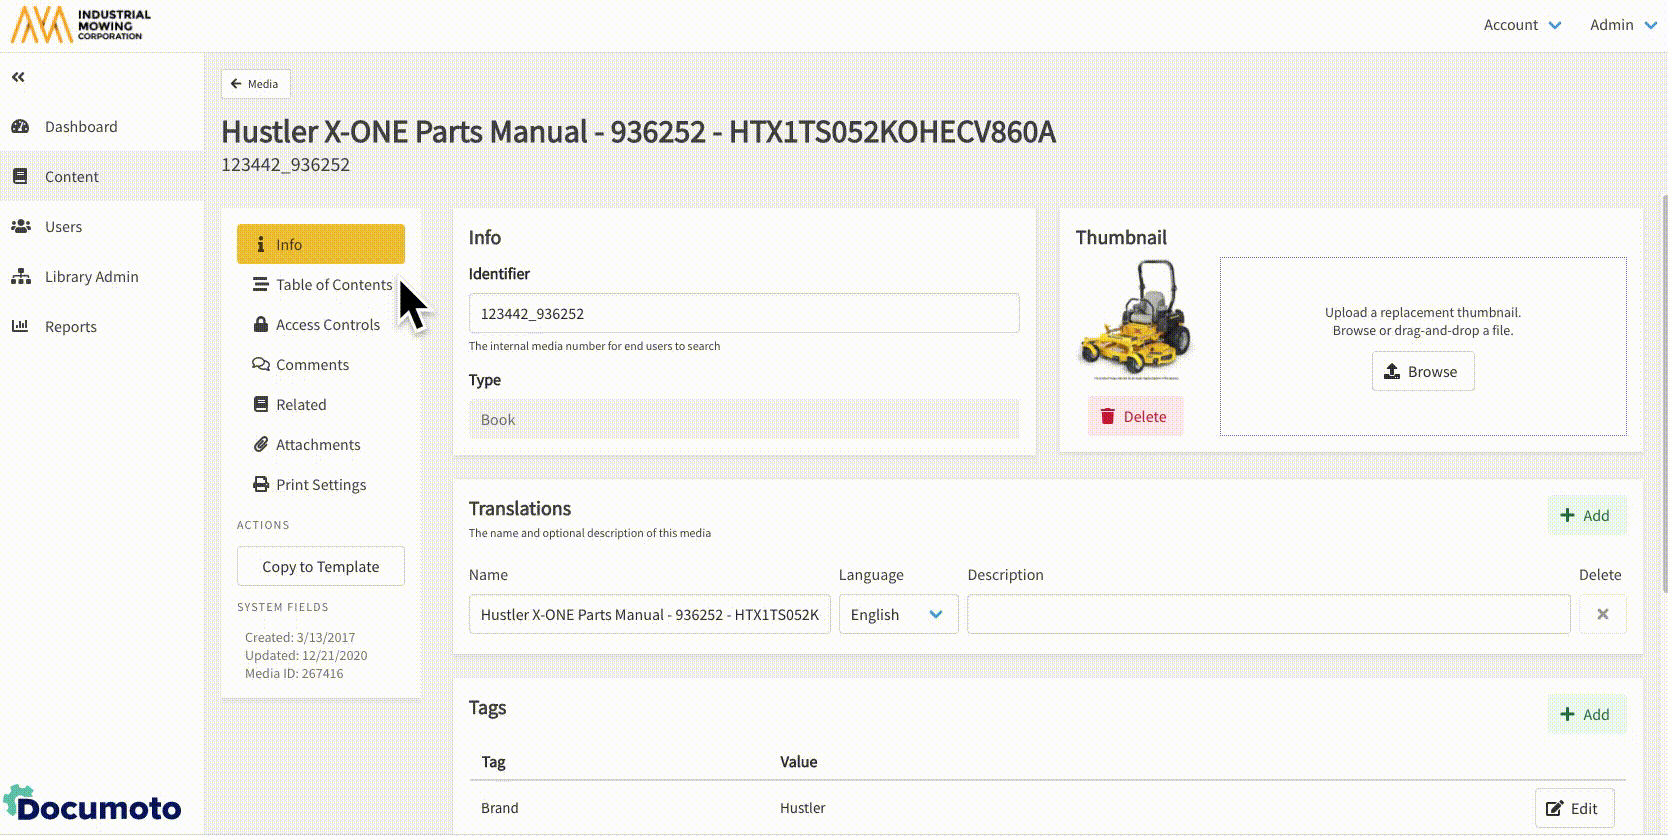Delete the English translation row with X
1668x836 pixels.
point(1602,614)
